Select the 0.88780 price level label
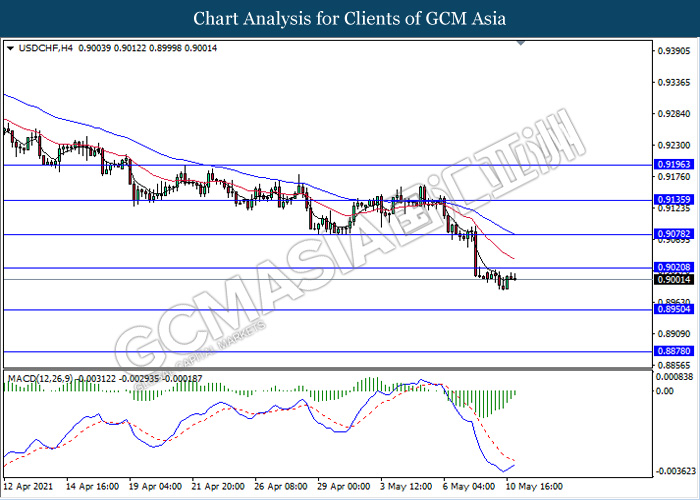This screenshot has height=500, width=700. pos(674,351)
